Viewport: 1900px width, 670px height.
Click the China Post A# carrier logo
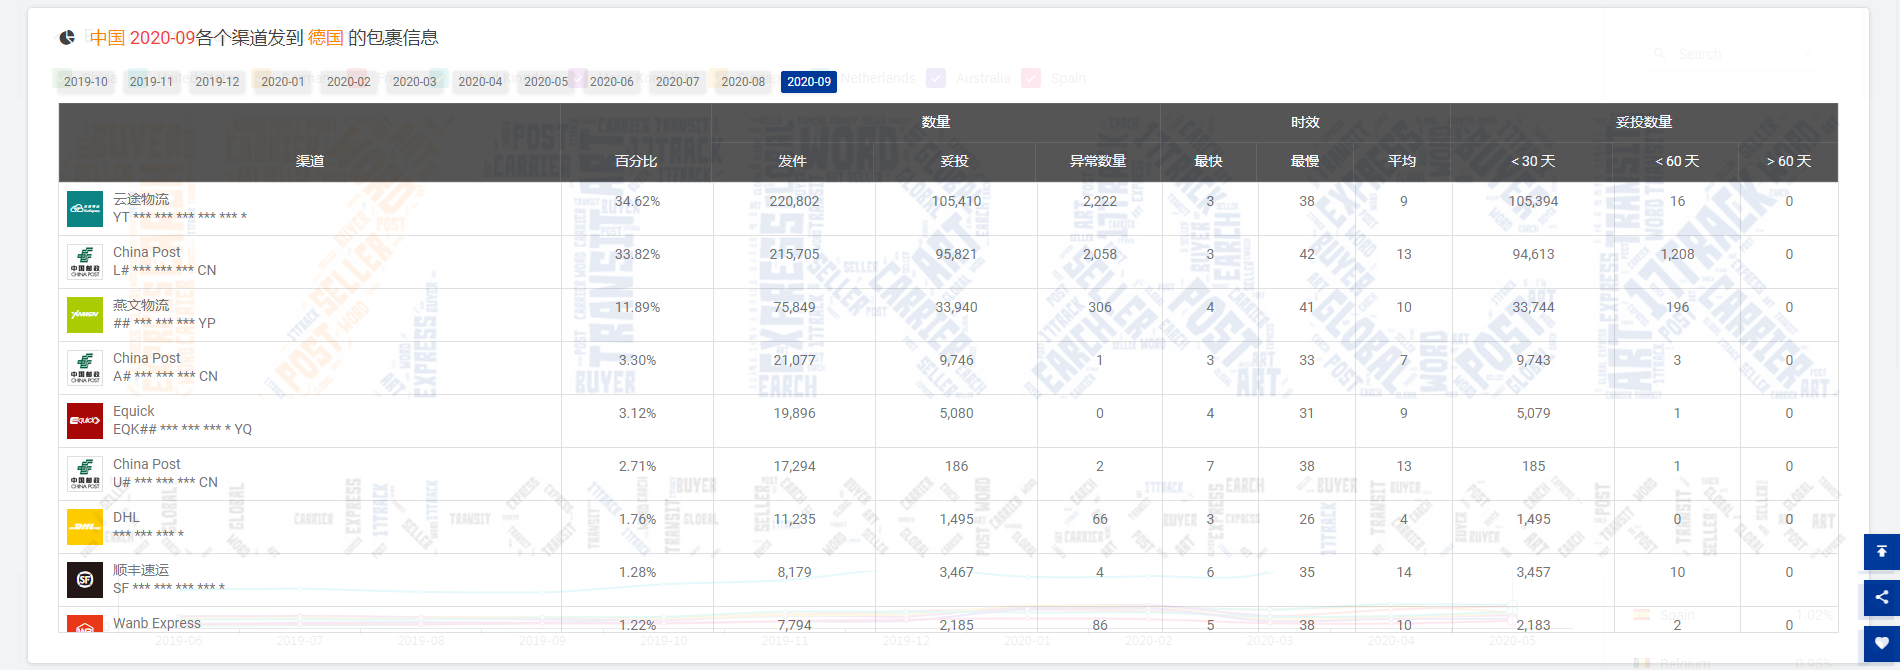click(x=85, y=368)
